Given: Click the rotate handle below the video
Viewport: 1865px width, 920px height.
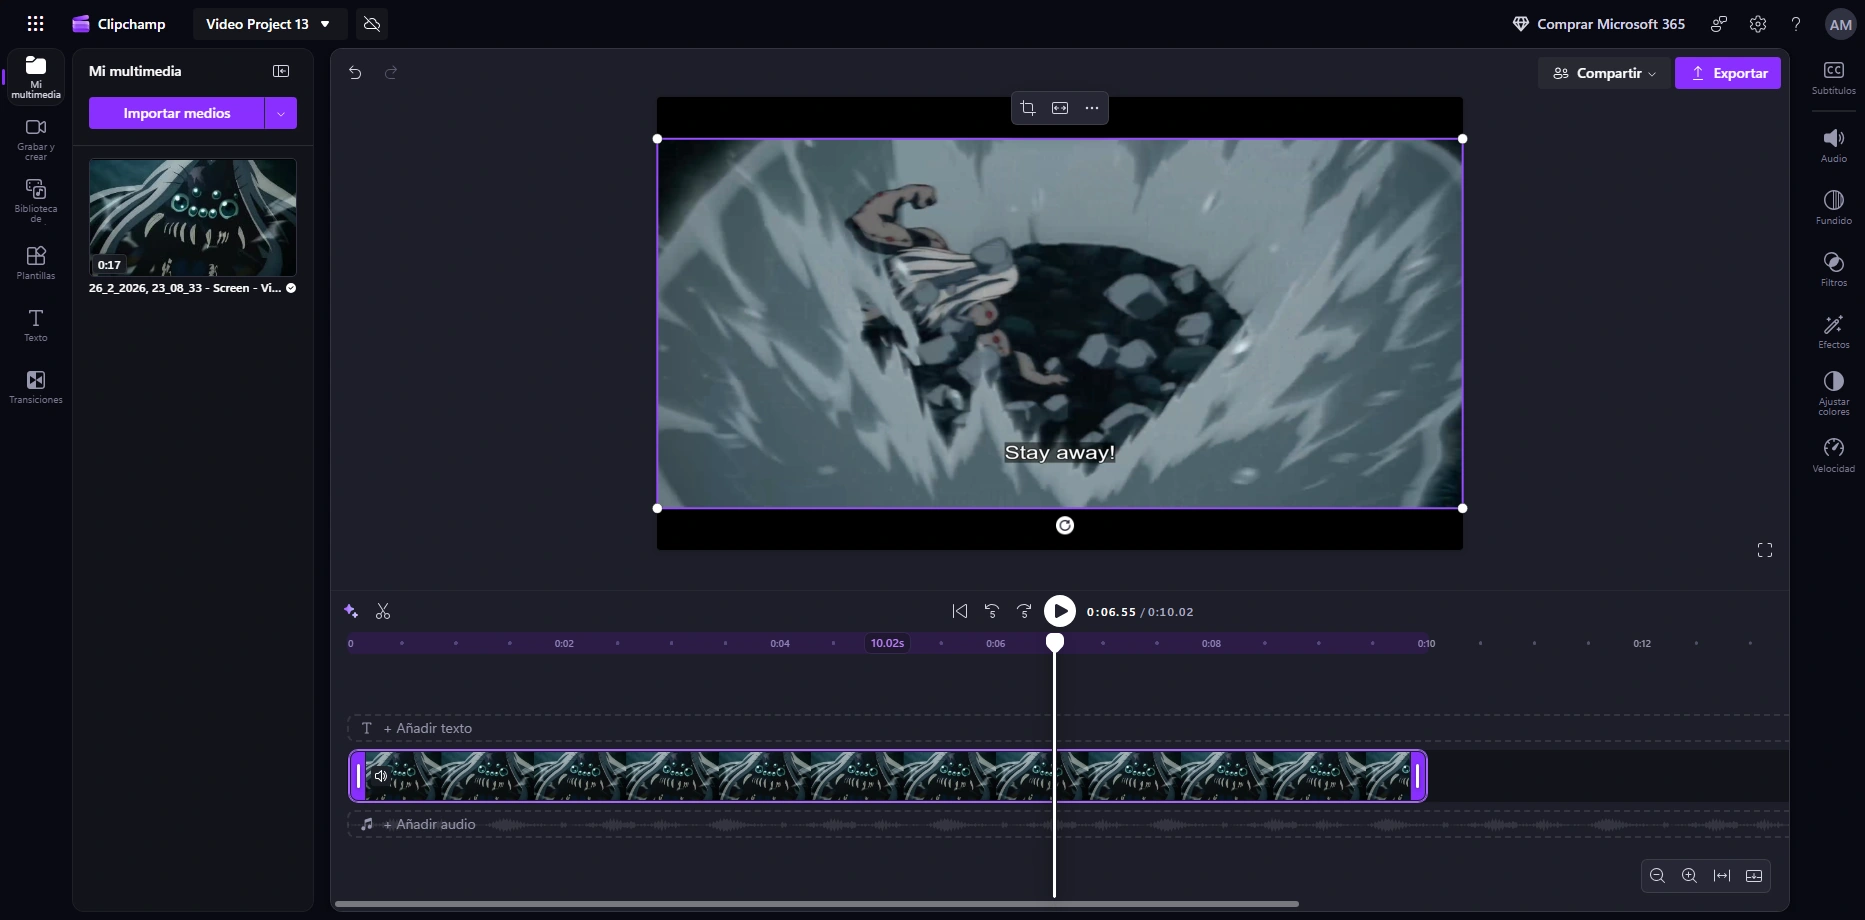Looking at the screenshot, I should point(1065,526).
